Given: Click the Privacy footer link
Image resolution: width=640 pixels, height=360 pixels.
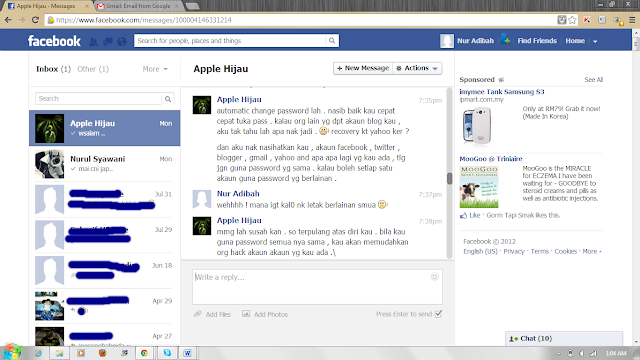Looking at the screenshot, I should click(514, 251).
